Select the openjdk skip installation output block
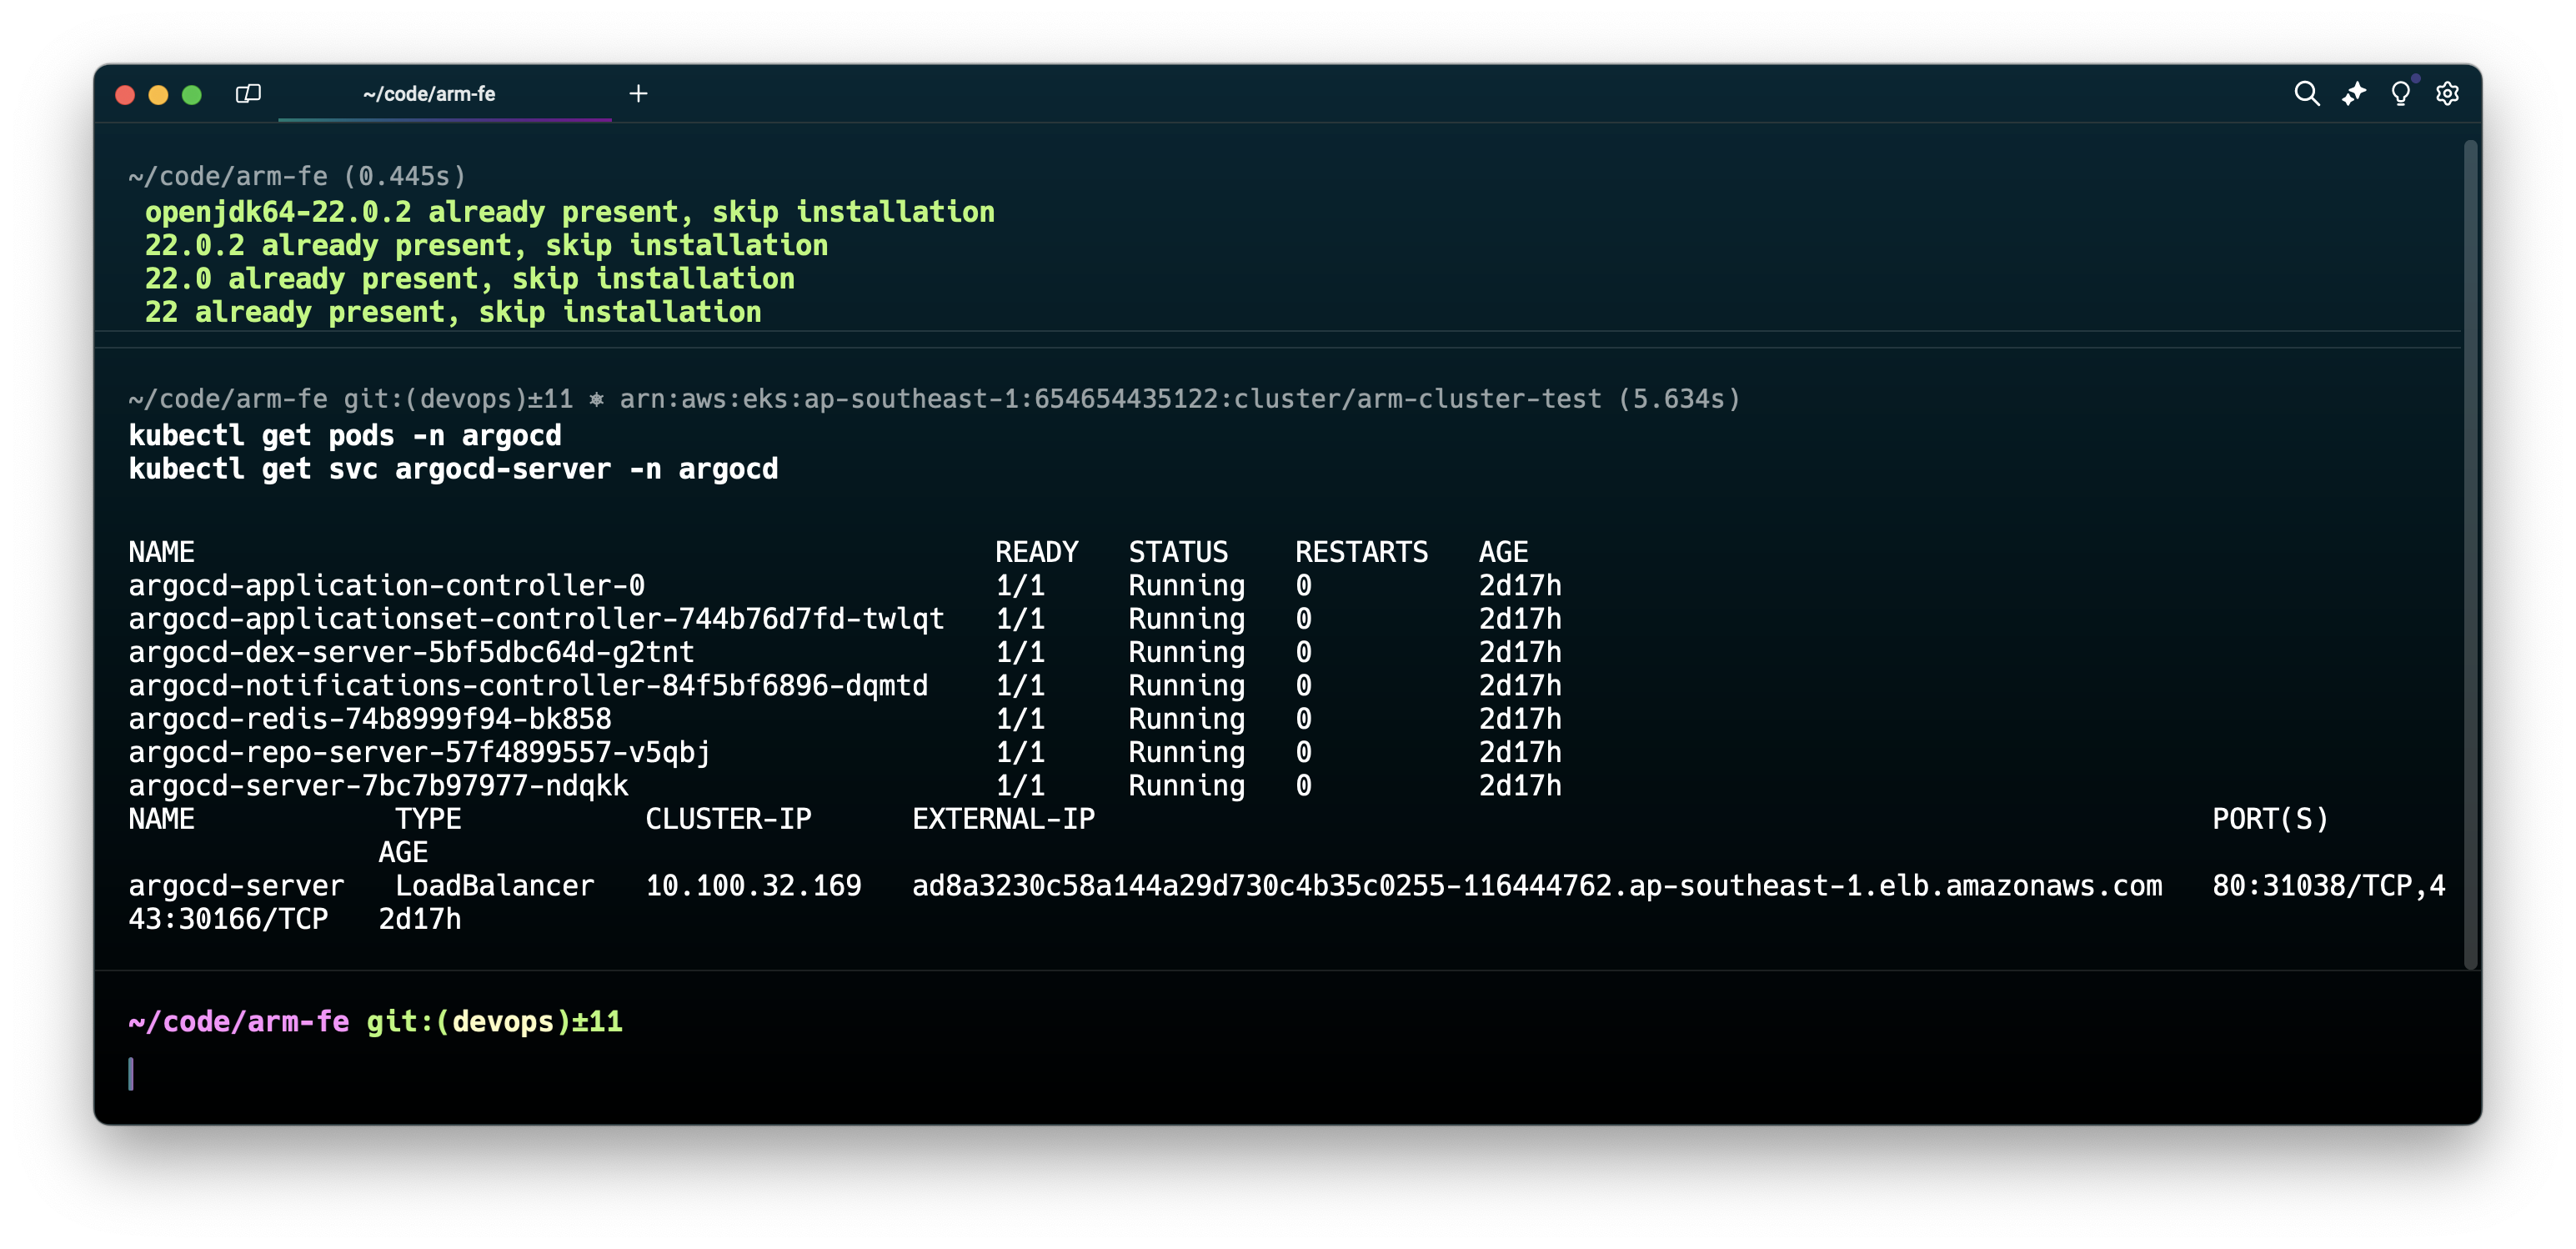Image resolution: width=2576 pixels, height=1249 pixels. 570,262
